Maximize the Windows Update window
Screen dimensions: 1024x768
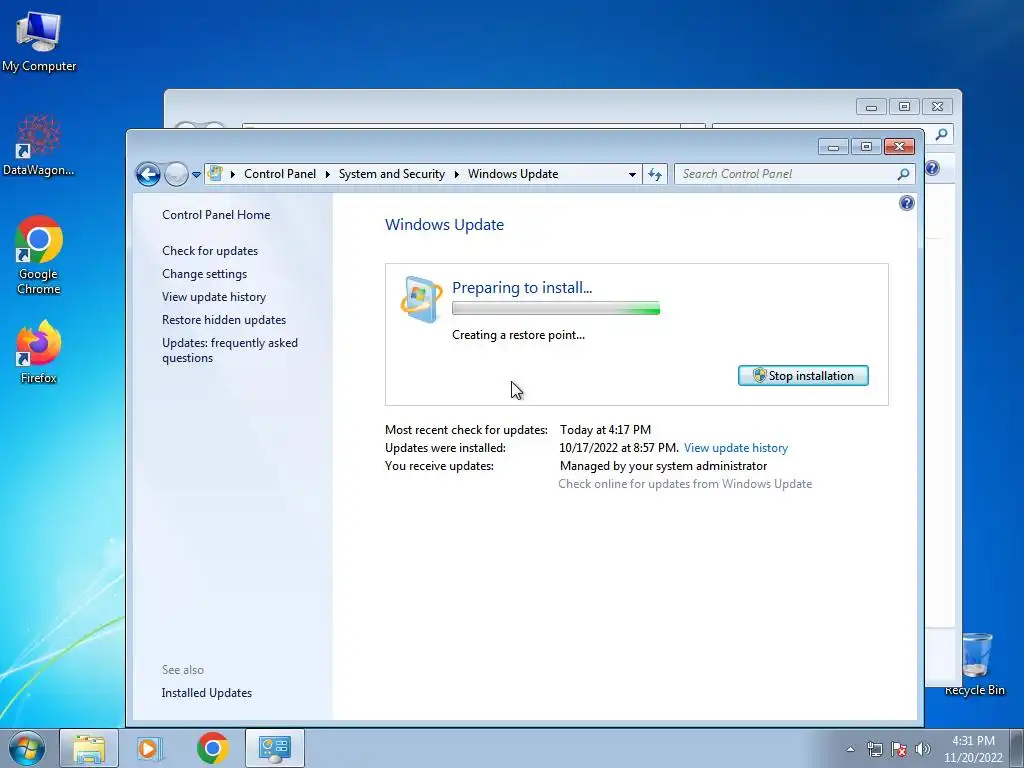[866, 147]
